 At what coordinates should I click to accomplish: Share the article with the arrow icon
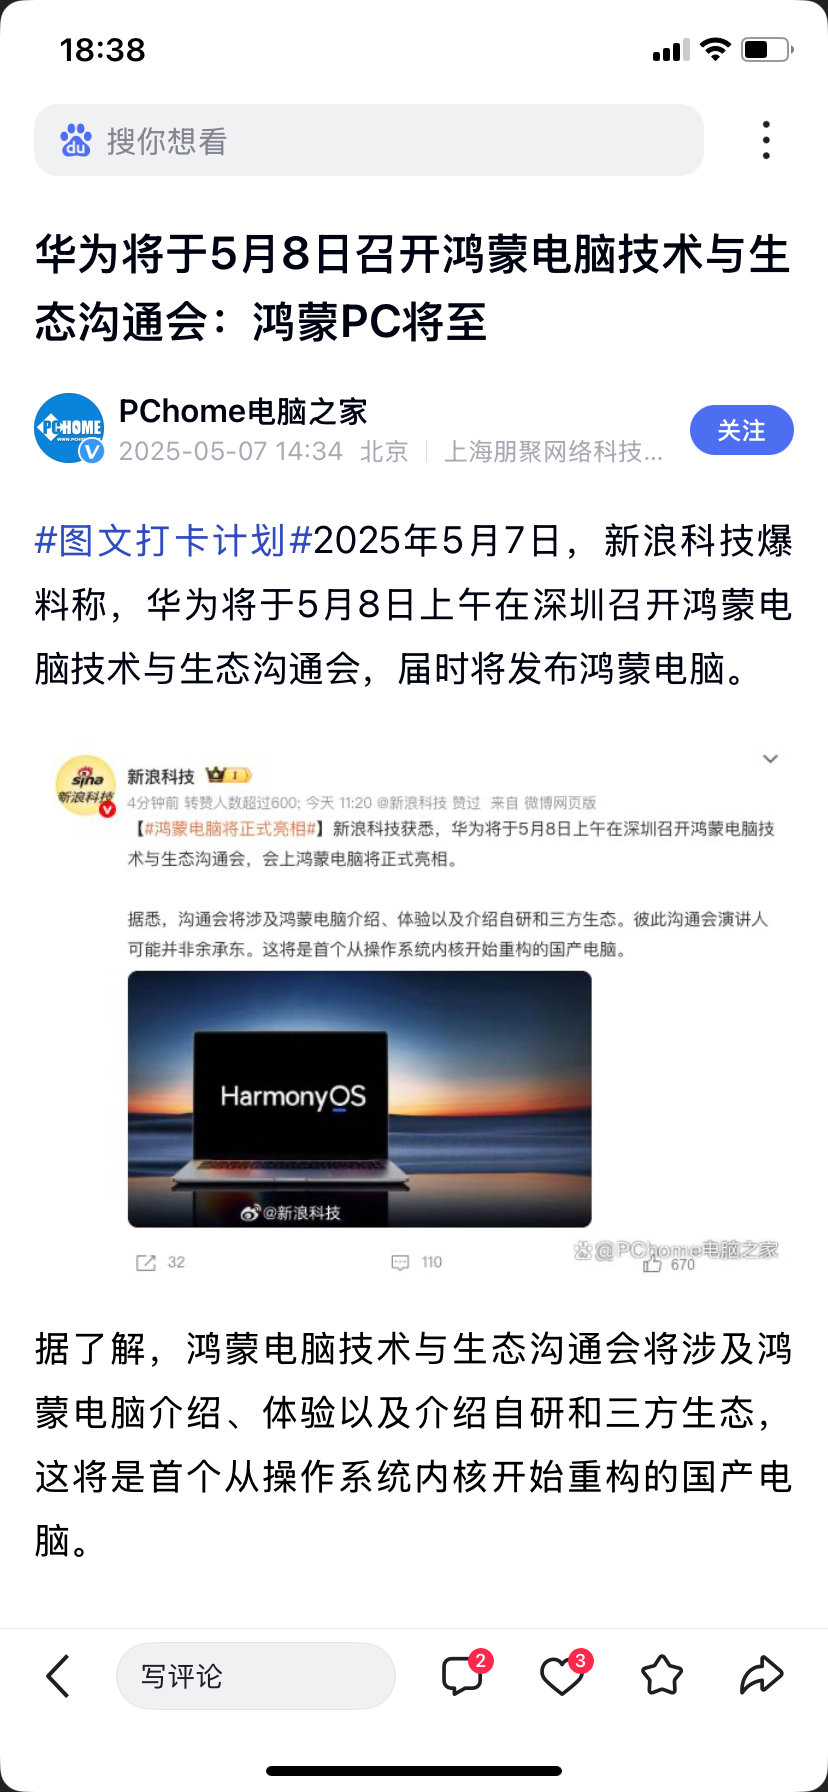click(761, 1675)
